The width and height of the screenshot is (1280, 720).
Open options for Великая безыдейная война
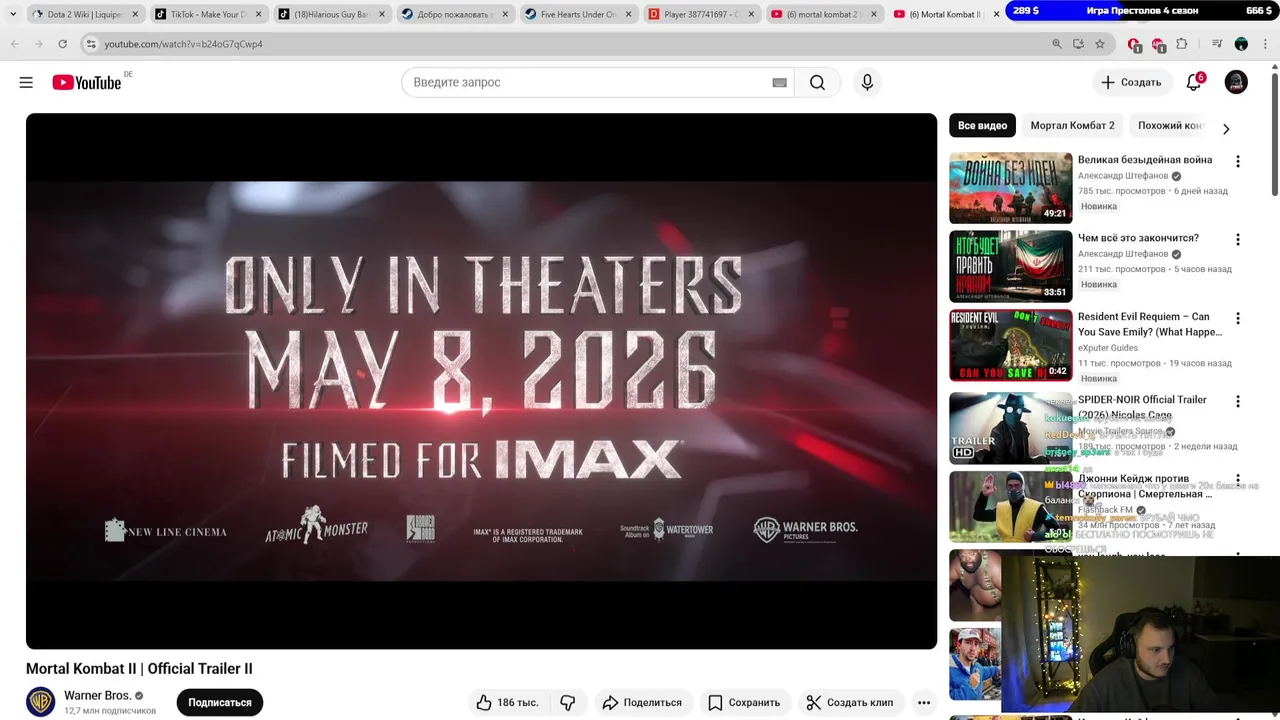1237,161
